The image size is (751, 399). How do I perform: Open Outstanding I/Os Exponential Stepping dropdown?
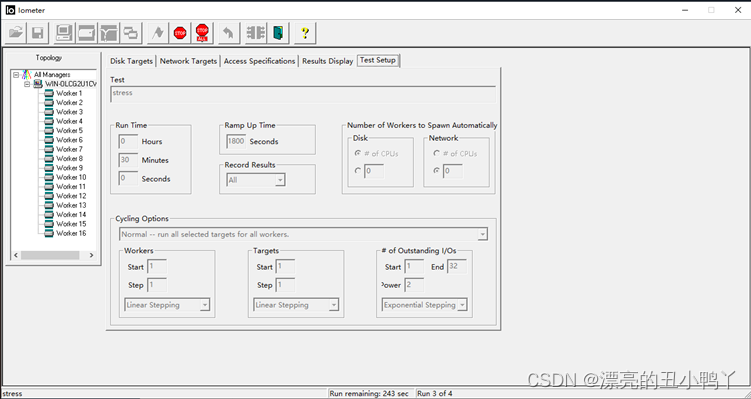[x=462, y=305]
